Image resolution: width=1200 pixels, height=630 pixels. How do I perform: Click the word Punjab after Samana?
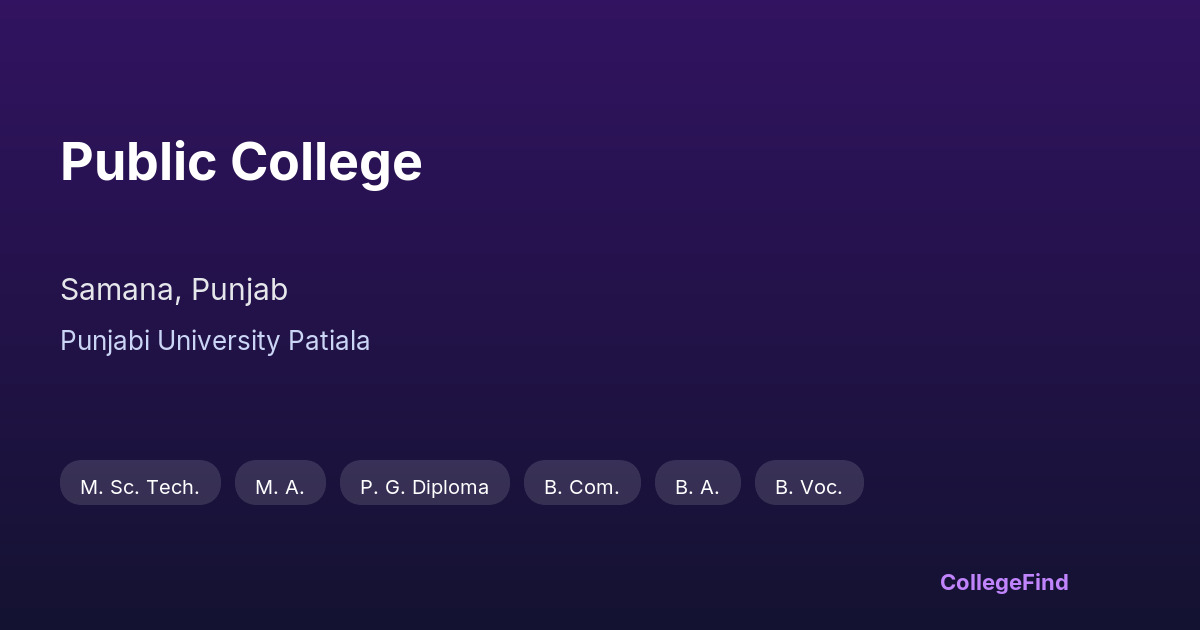coord(239,290)
